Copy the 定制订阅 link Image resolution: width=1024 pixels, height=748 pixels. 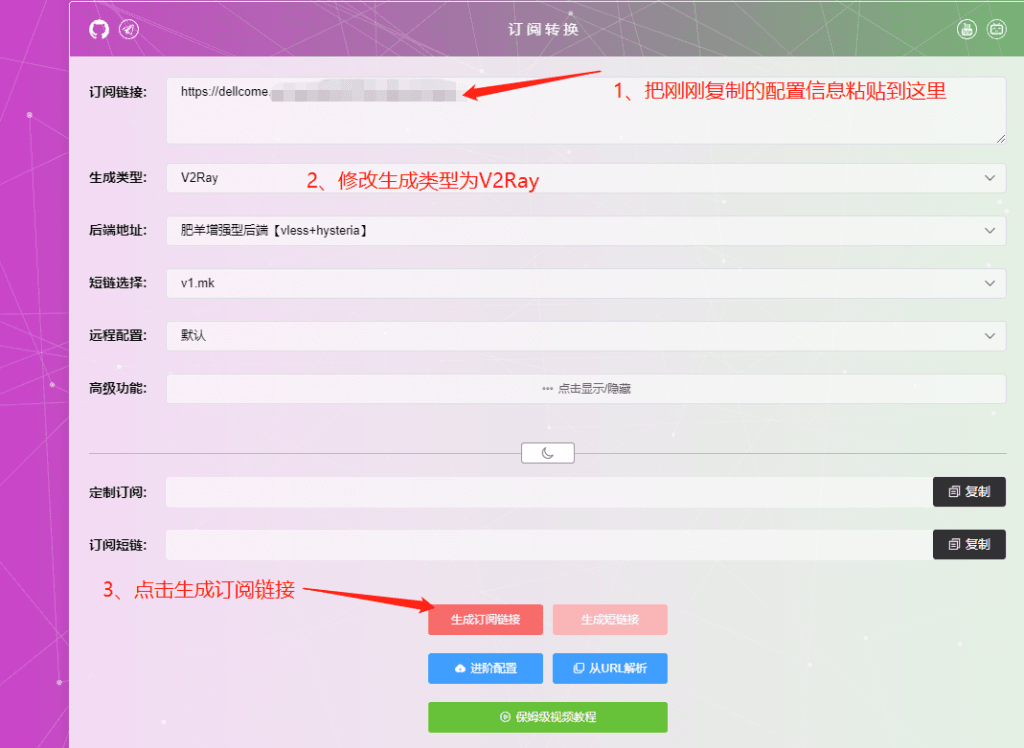pyautogui.click(x=969, y=492)
